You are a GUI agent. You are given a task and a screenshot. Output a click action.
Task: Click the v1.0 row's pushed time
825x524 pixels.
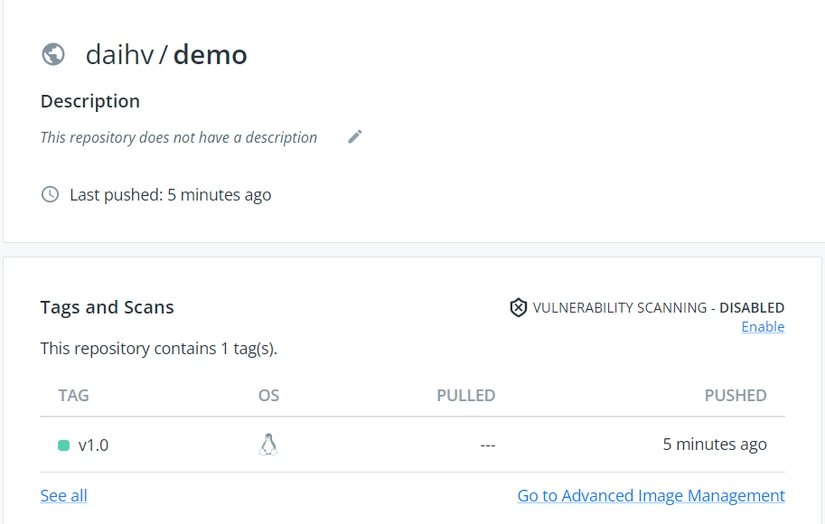[x=714, y=445]
